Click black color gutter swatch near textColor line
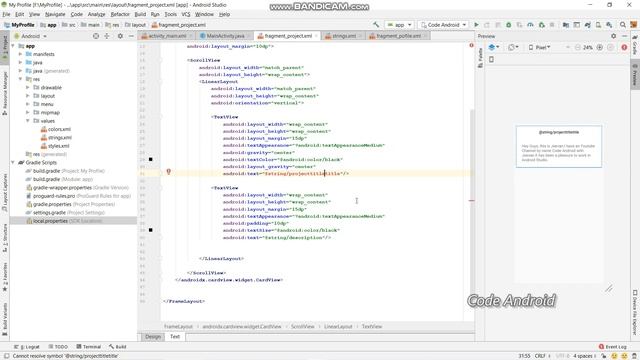This screenshot has height=360, width=640. [151, 160]
